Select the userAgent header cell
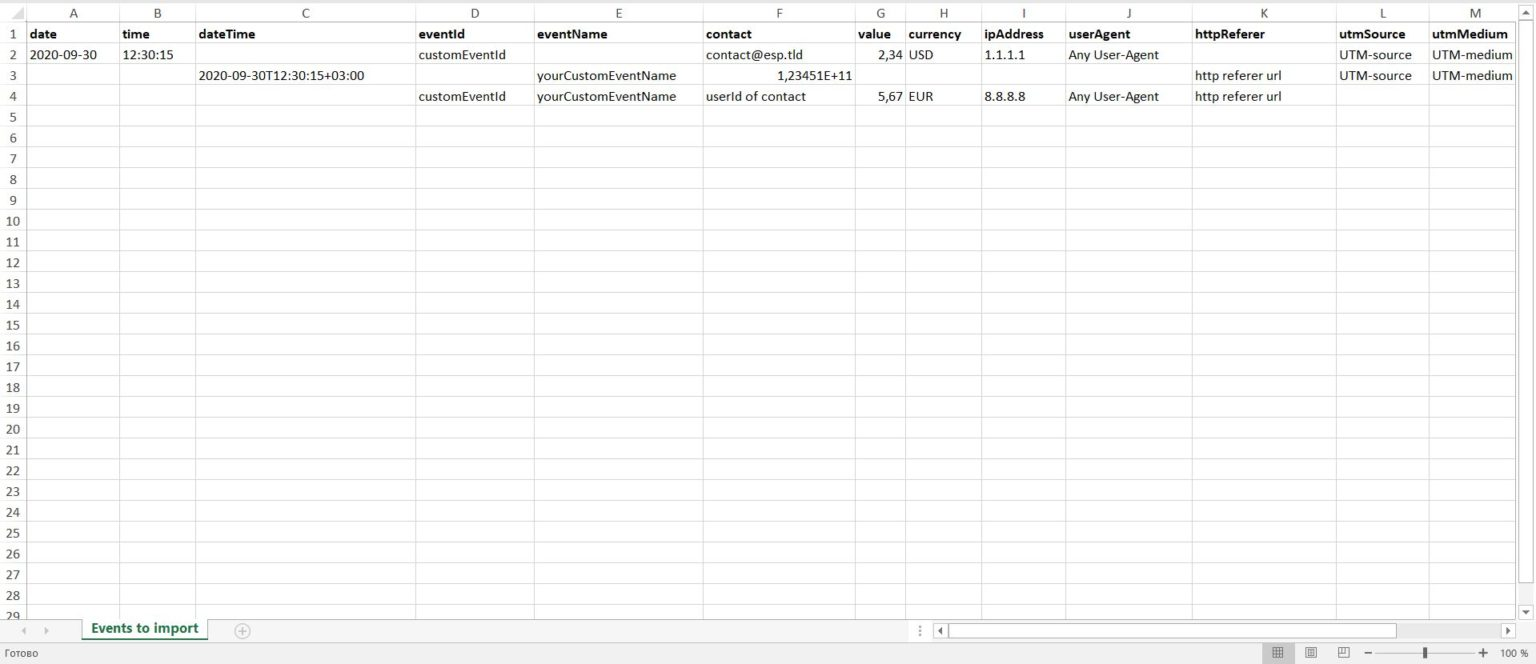The height and width of the screenshot is (664, 1536). pyautogui.click(x=1128, y=34)
